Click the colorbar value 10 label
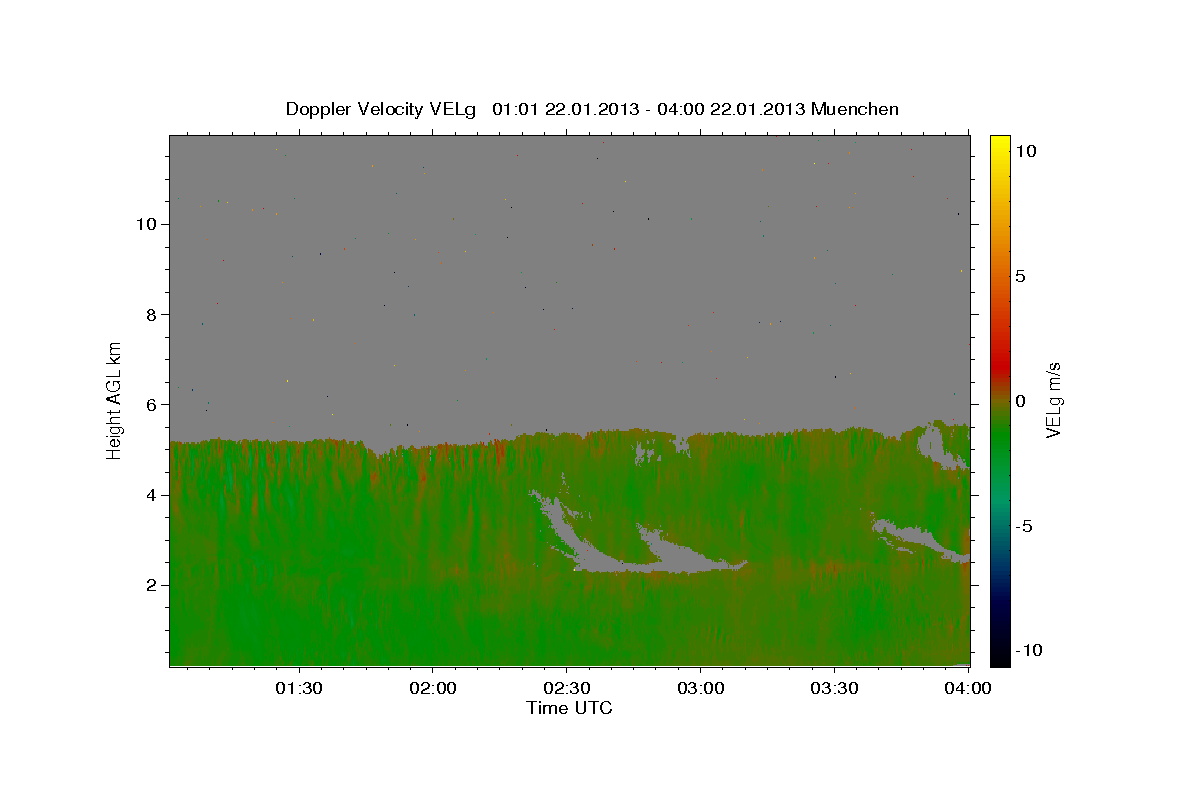Image resolution: width=1200 pixels, height=800 pixels. [1025, 151]
